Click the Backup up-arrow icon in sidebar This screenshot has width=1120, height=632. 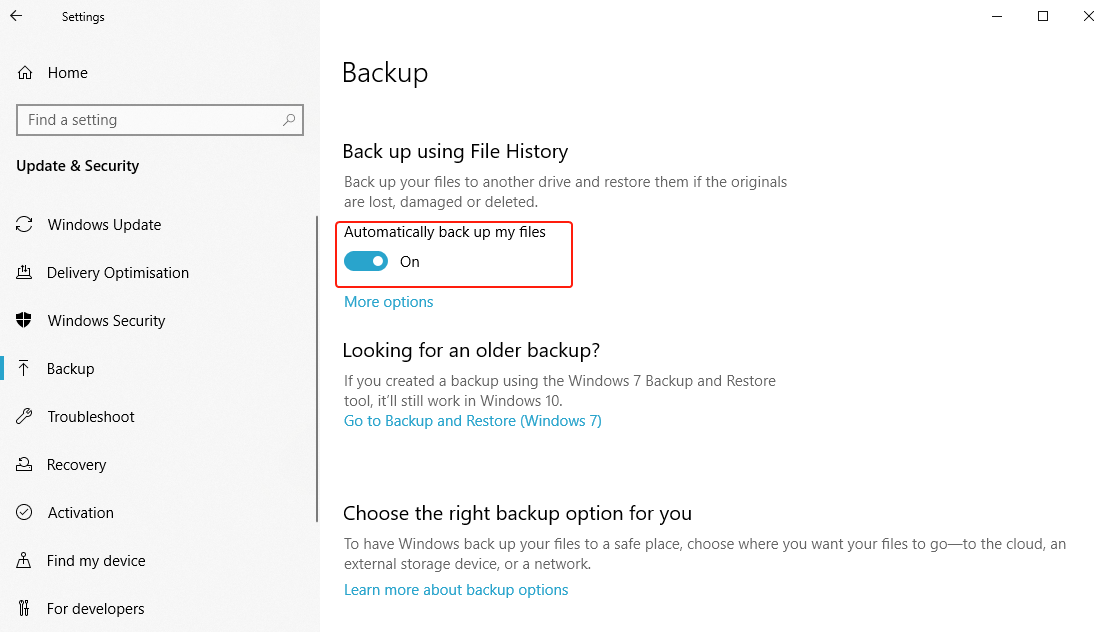[x=24, y=368]
